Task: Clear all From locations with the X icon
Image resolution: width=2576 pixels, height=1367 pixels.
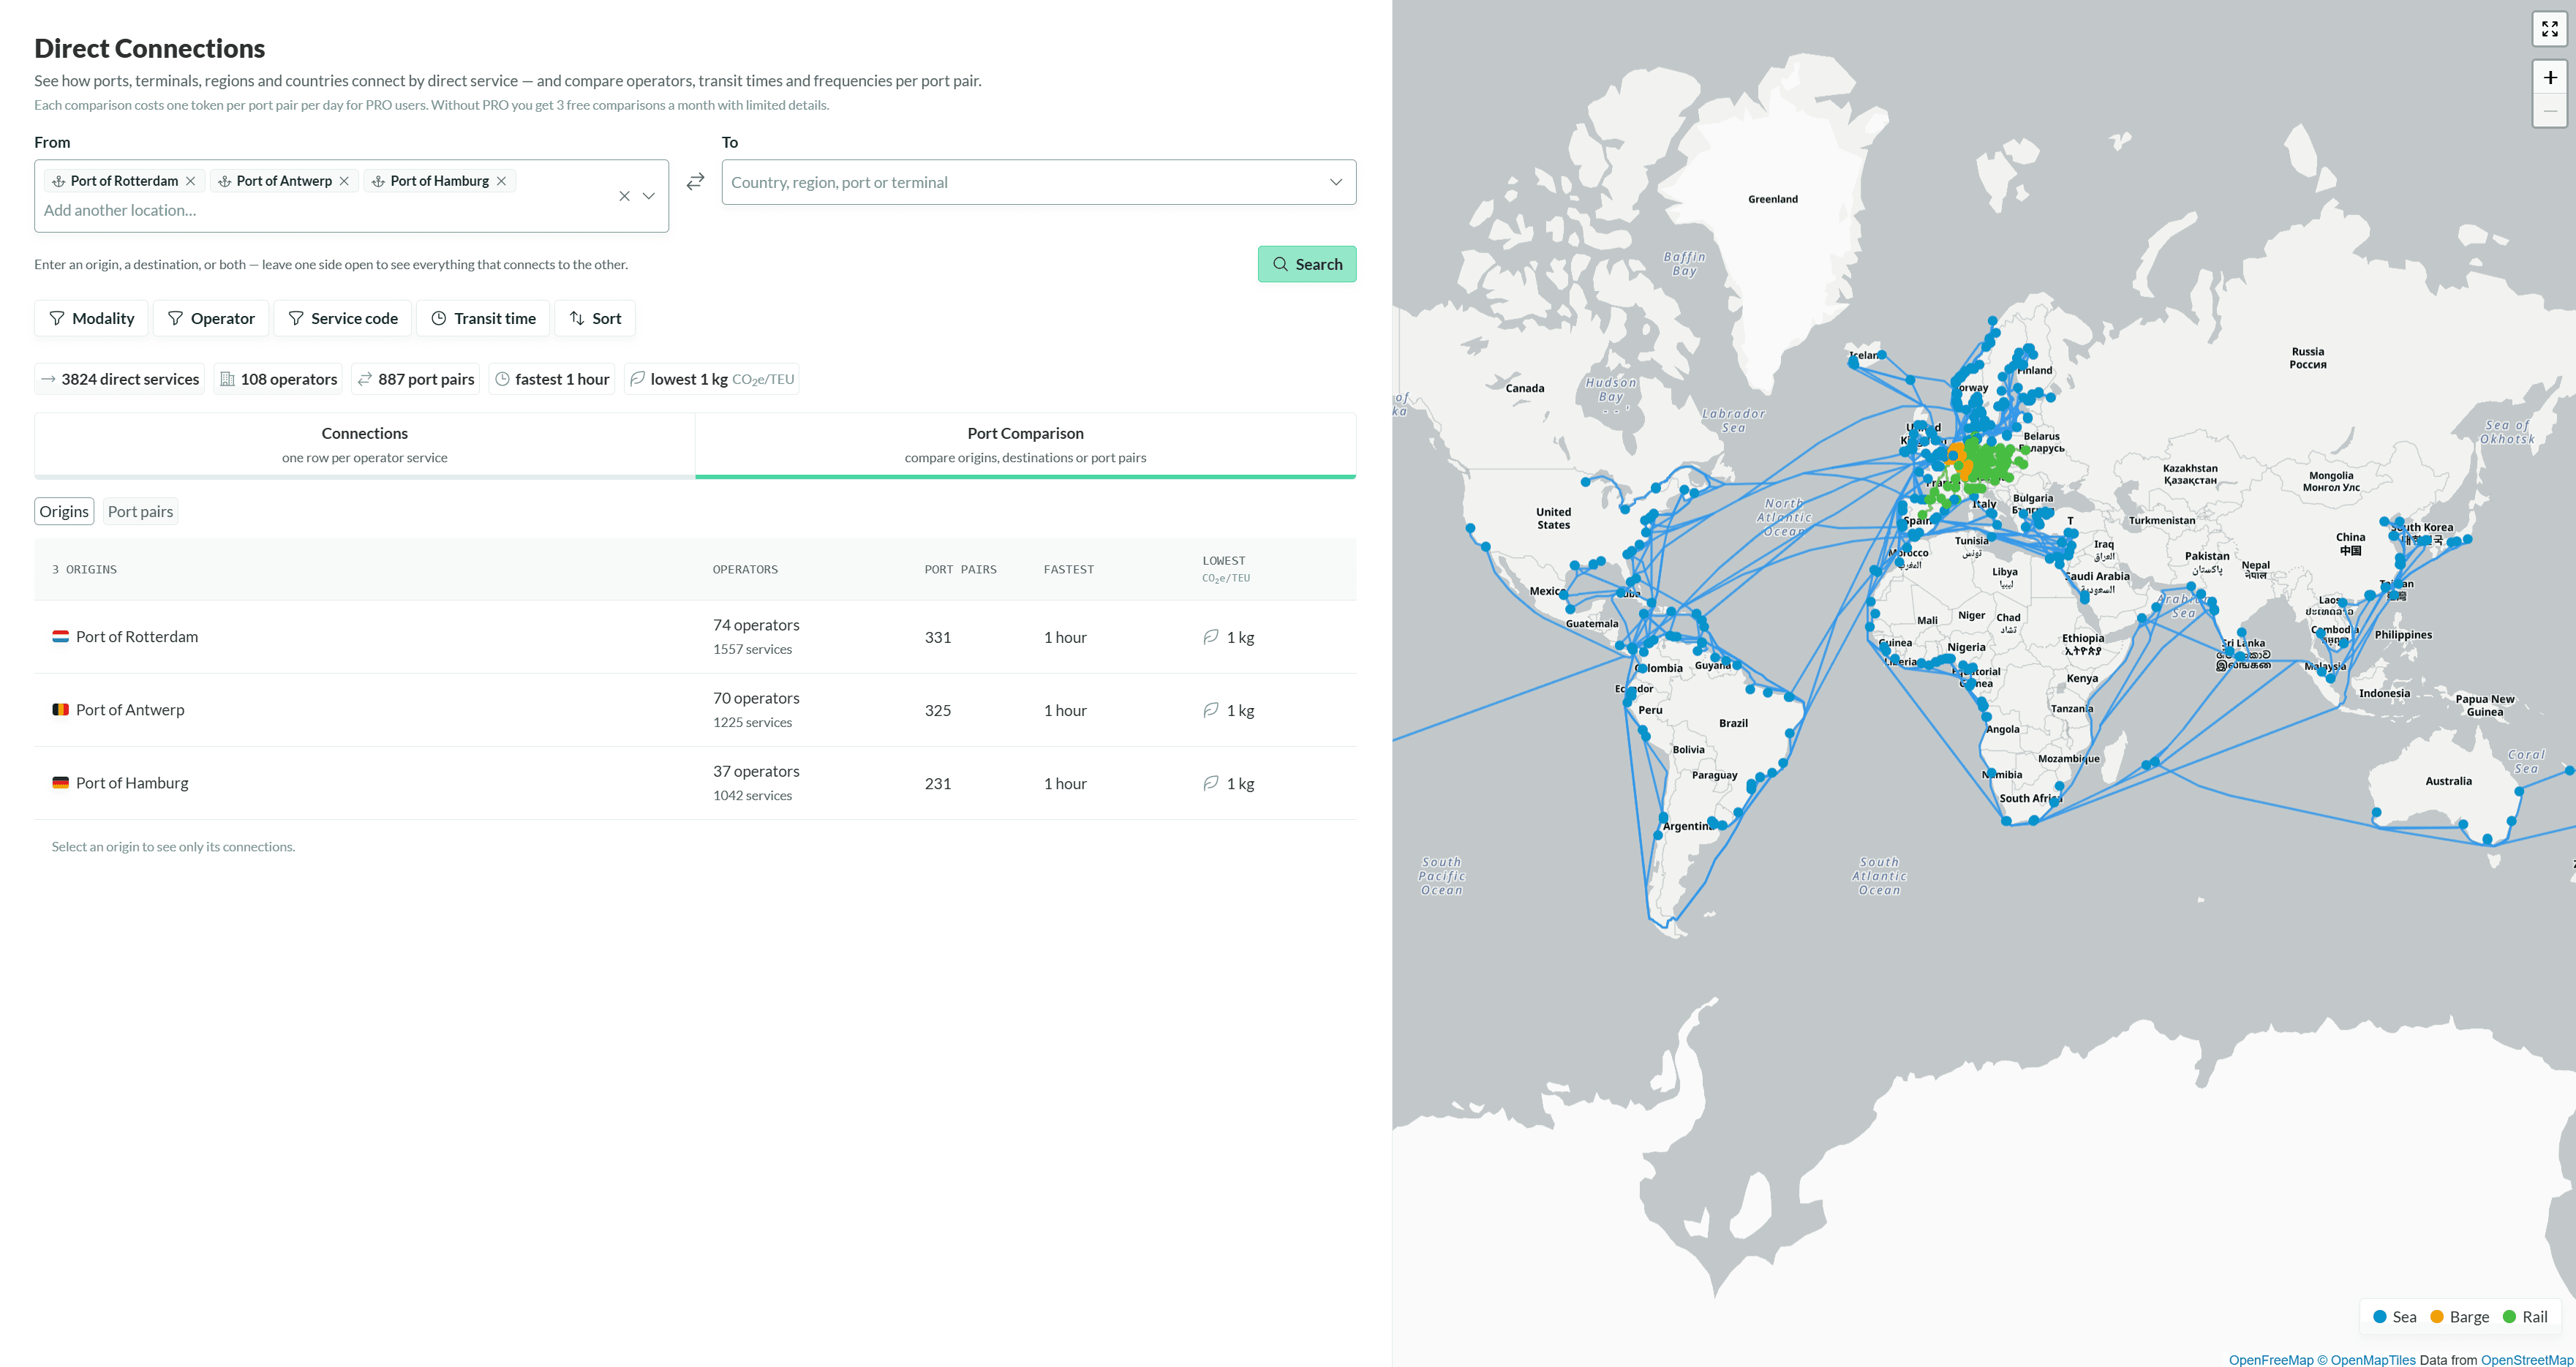Action: click(x=624, y=196)
